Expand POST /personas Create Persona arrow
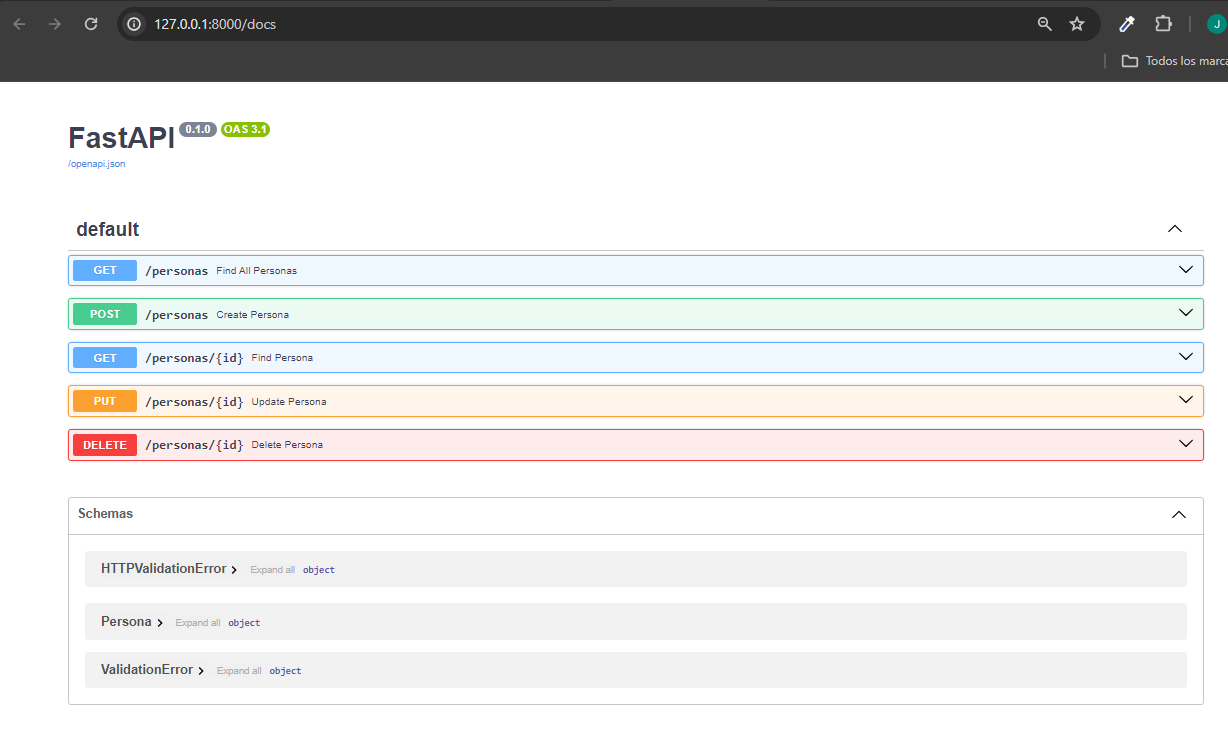The width and height of the screenshot is (1228, 740). (x=1186, y=313)
